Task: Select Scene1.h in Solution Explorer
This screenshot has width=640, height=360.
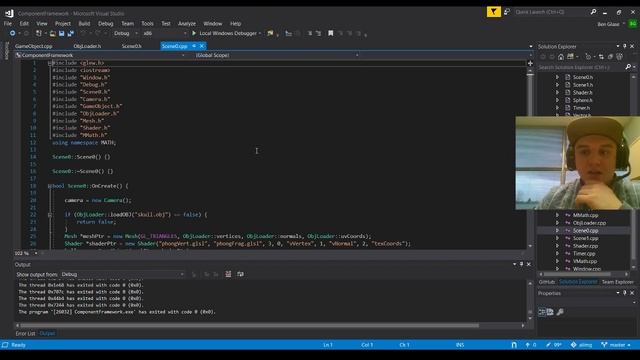Action: 583,85
